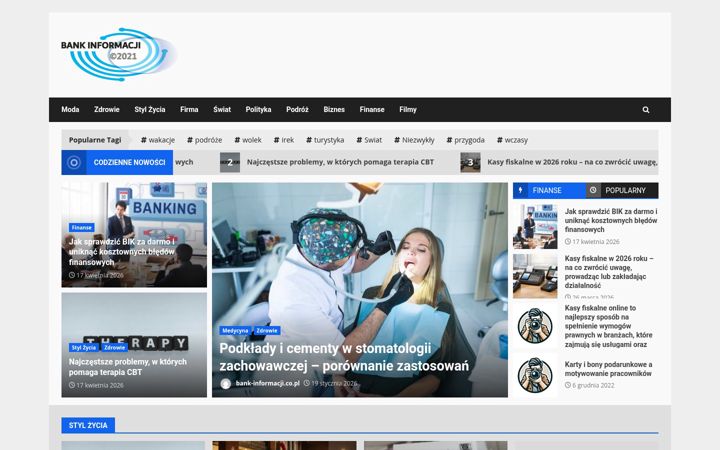The image size is (720, 450).
Task: Switch to the Popularny sidebar tab
Action: pos(622,190)
